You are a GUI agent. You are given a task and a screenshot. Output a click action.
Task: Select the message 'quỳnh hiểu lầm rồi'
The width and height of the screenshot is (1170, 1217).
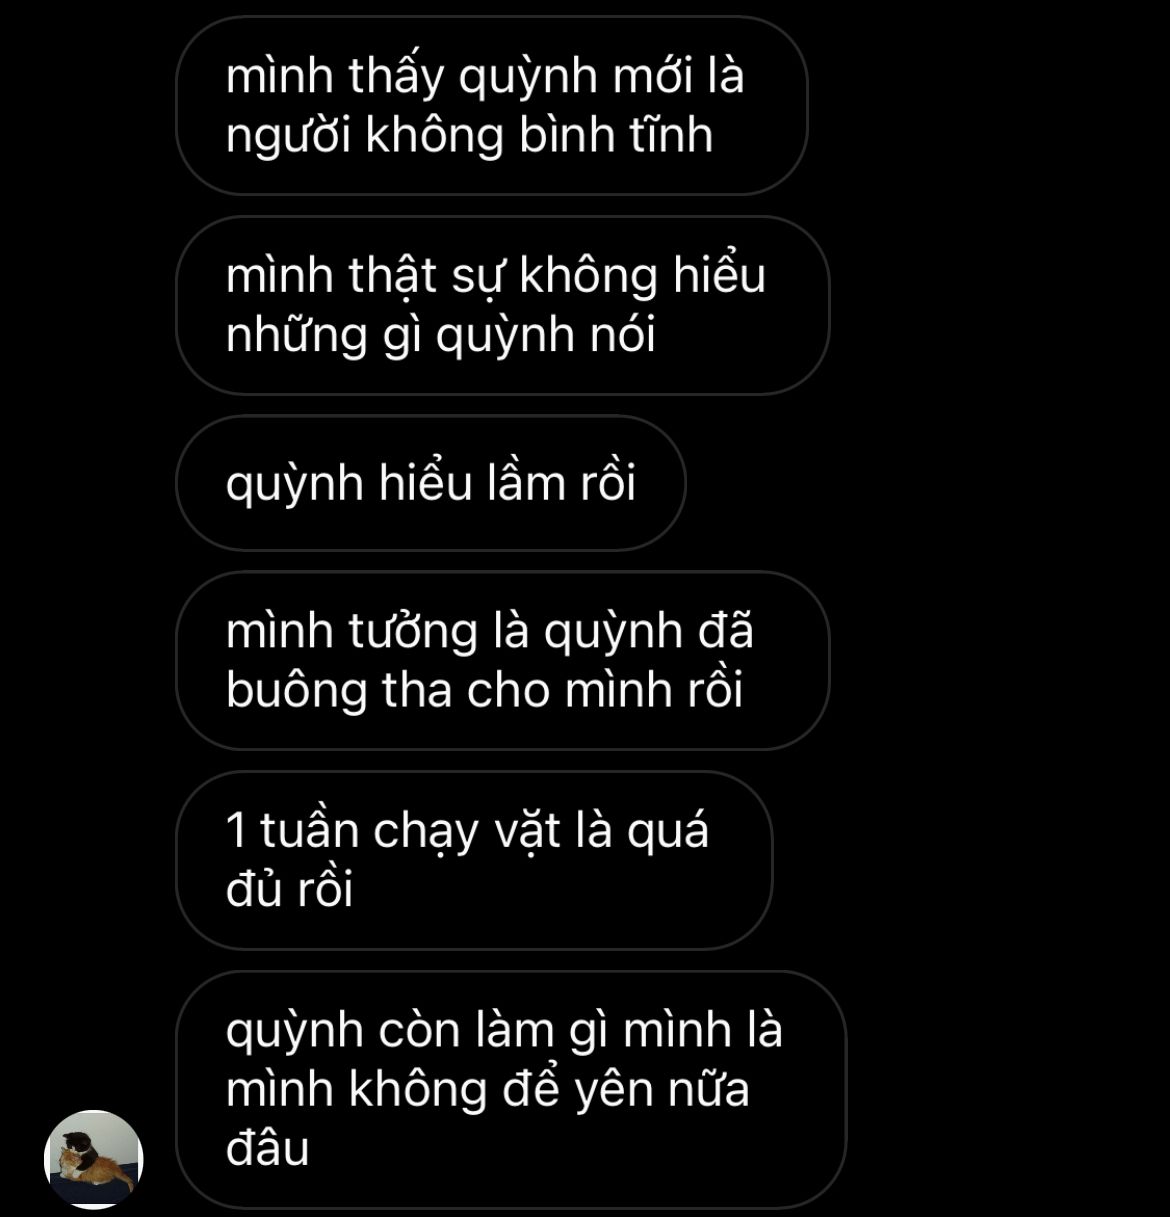[431, 483]
